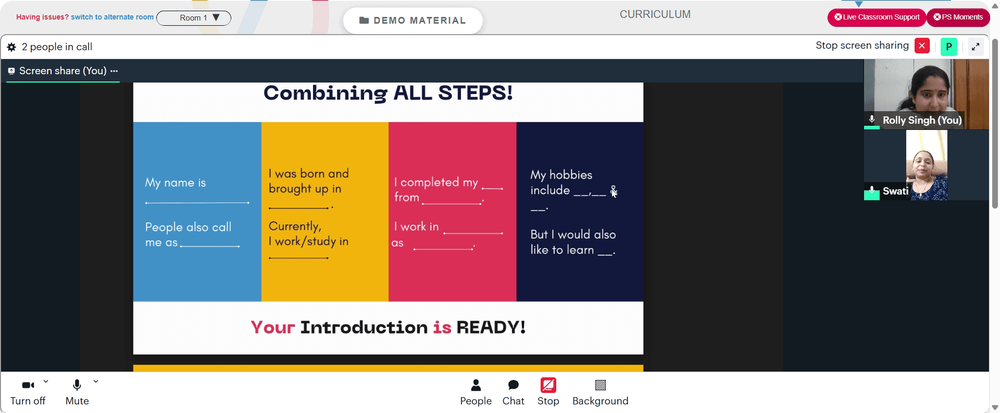
Task: Select the Room 1 dropdown
Action: 194,18
